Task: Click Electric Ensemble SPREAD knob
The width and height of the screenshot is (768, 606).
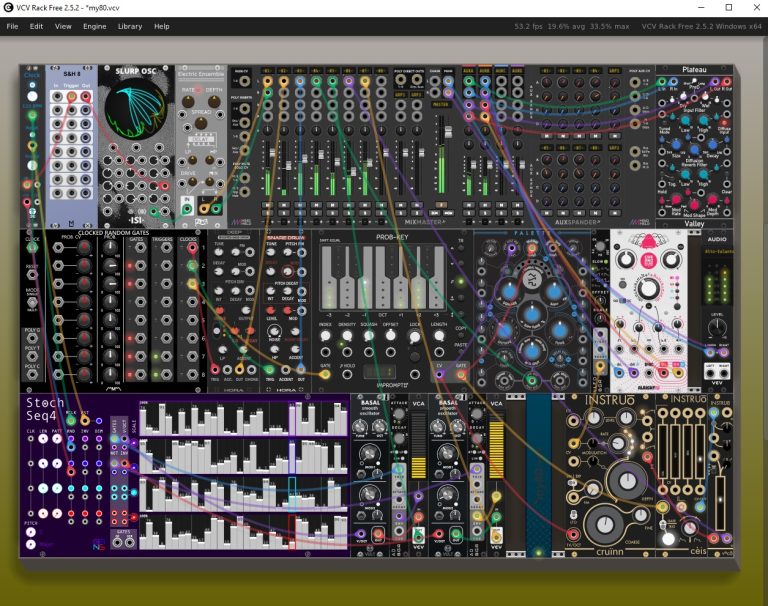Action: tap(201, 122)
